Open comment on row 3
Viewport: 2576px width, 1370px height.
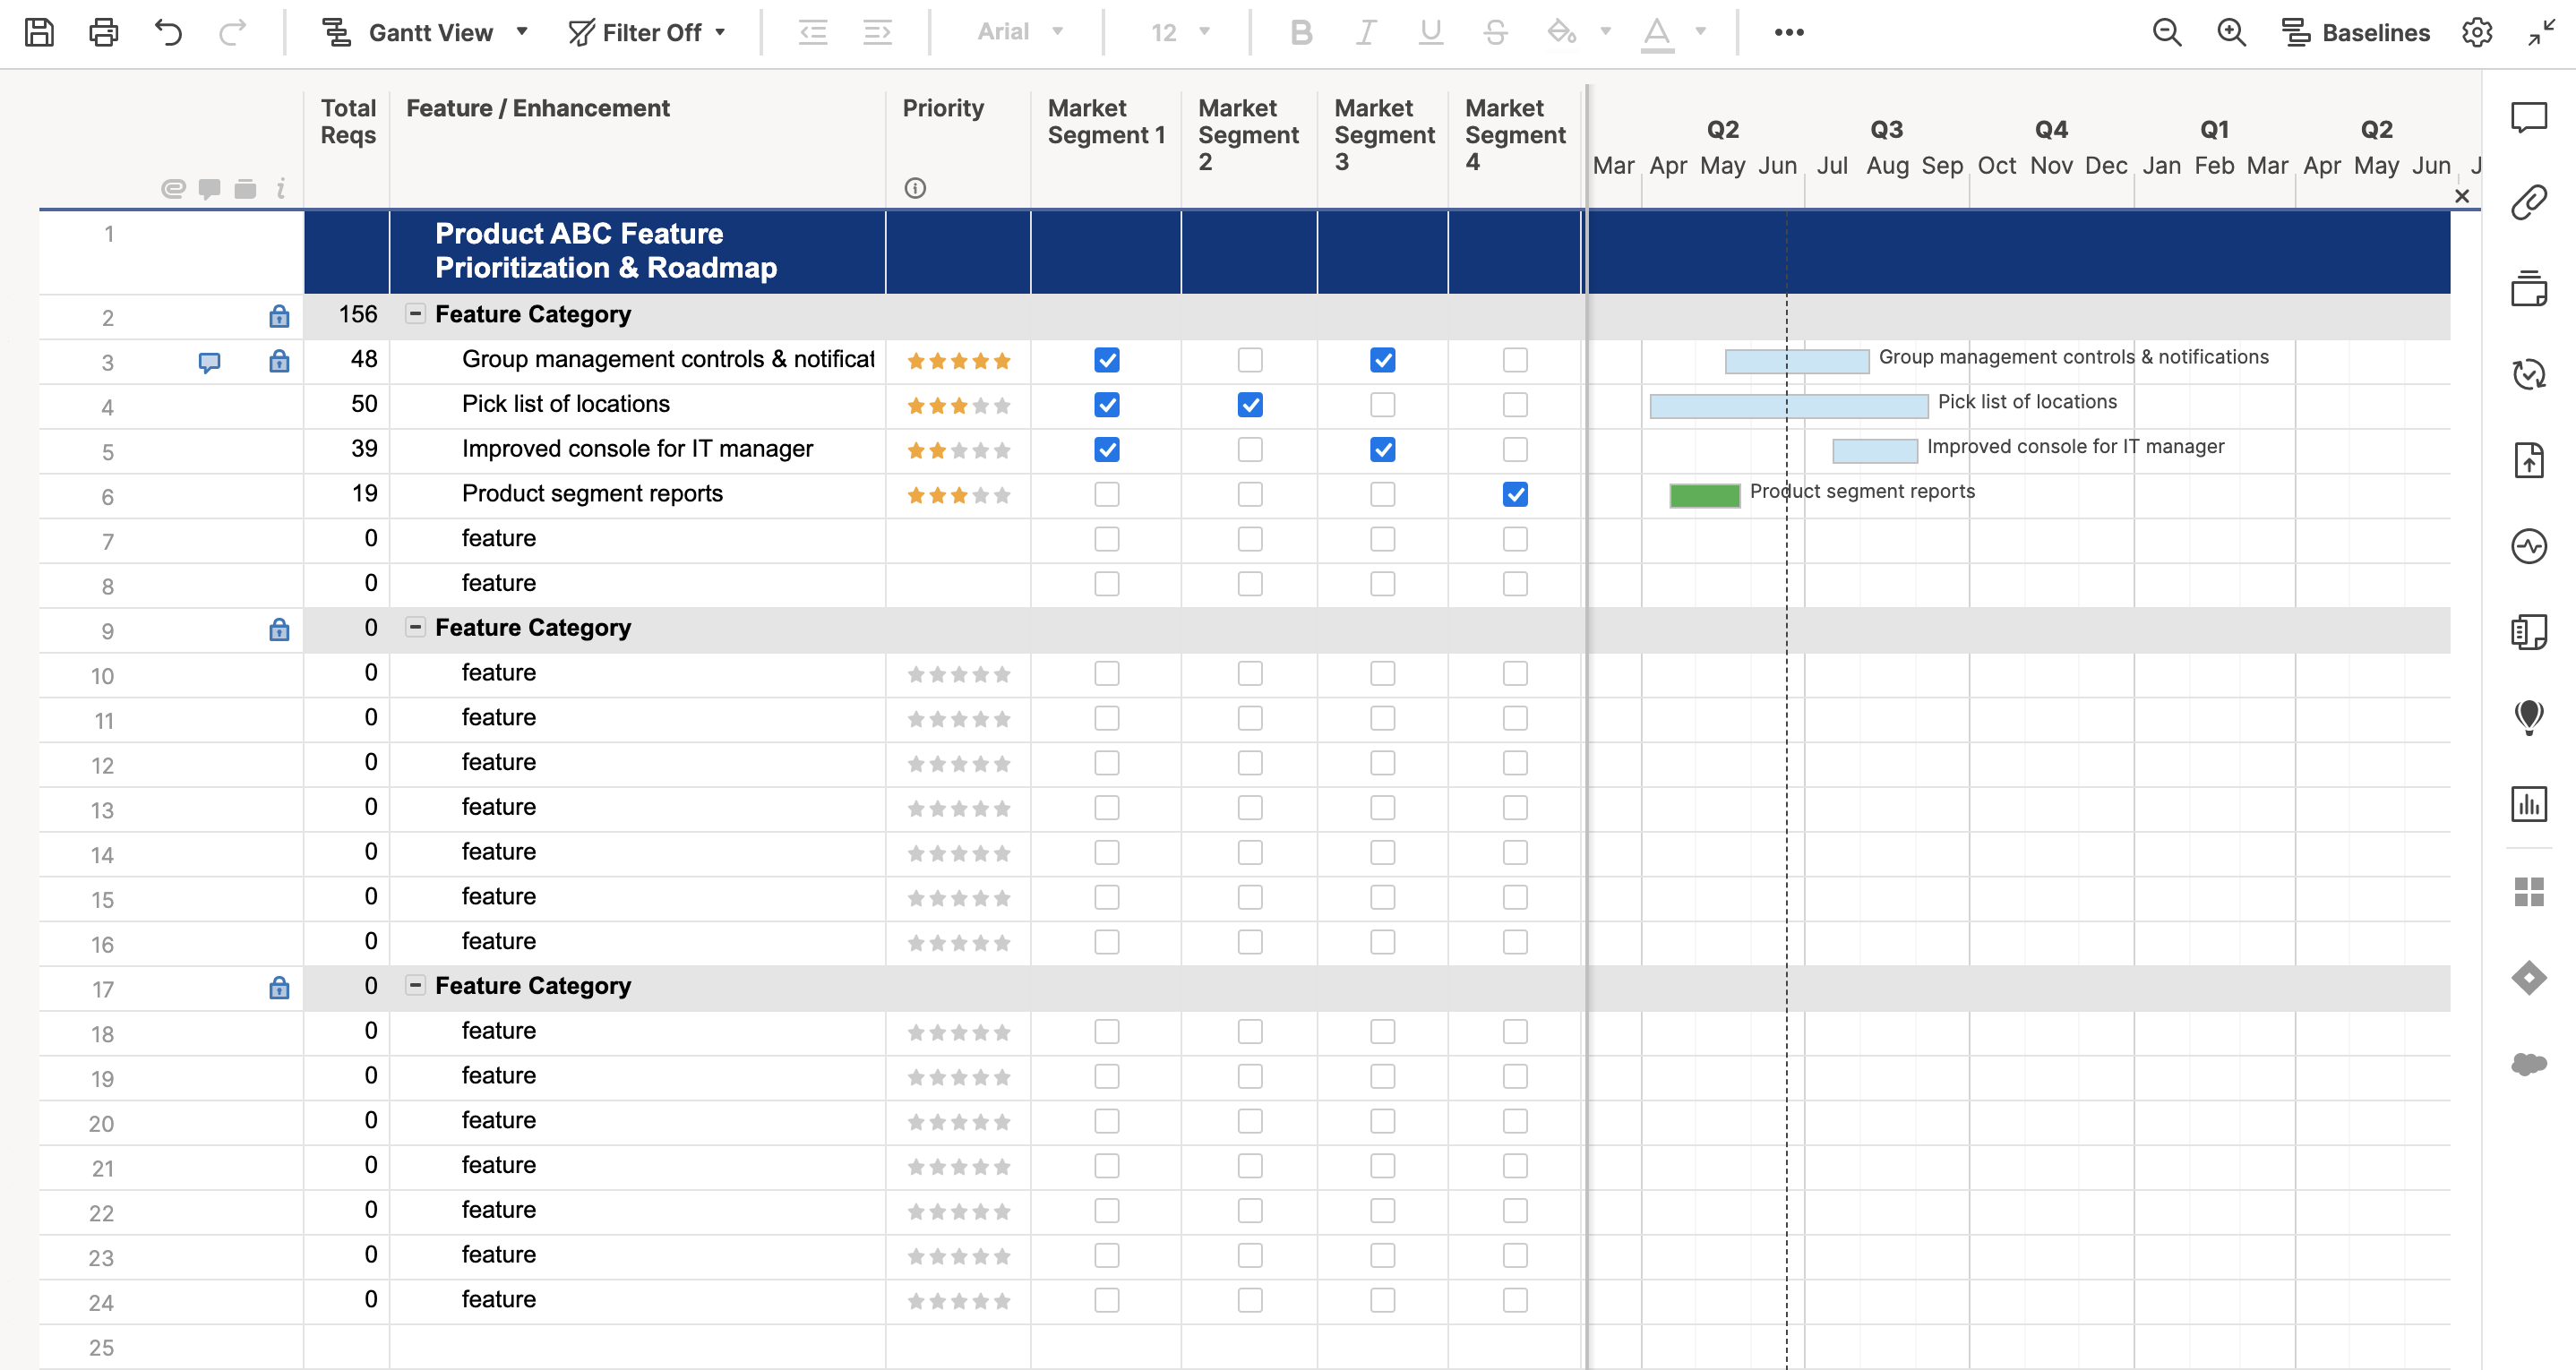pyautogui.click(x=209, y=361)
